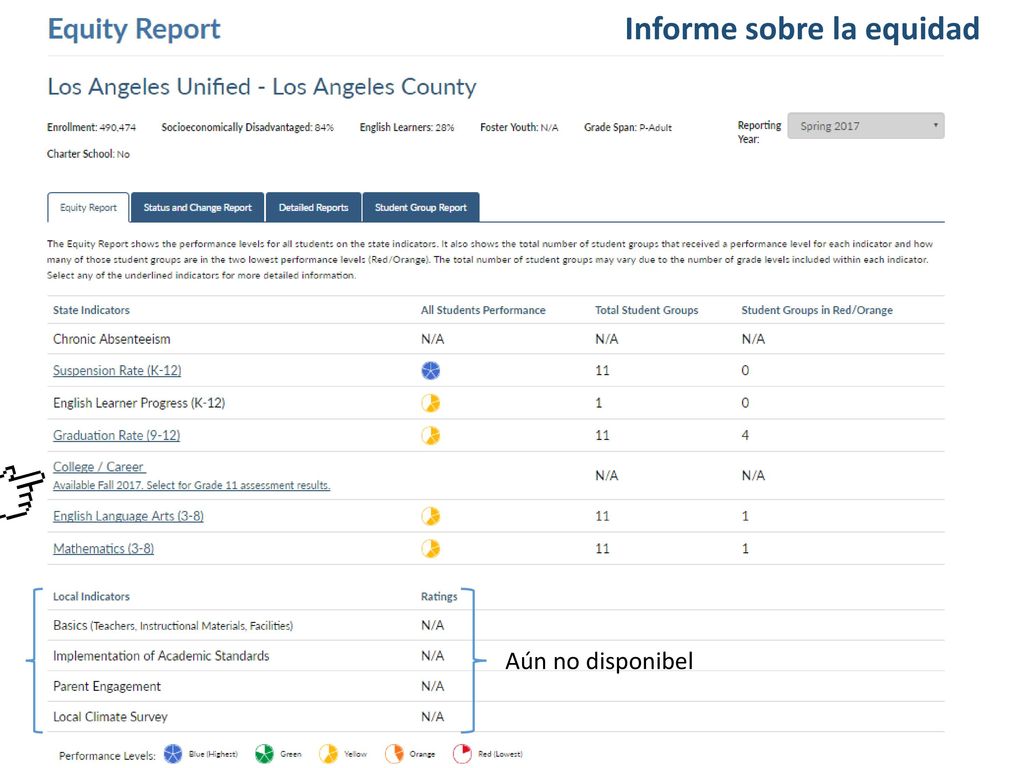This screenshot has width=1024, height=768.
Task: Follow the Graduation Rate (9-12) link
Action: click(116, 435)
